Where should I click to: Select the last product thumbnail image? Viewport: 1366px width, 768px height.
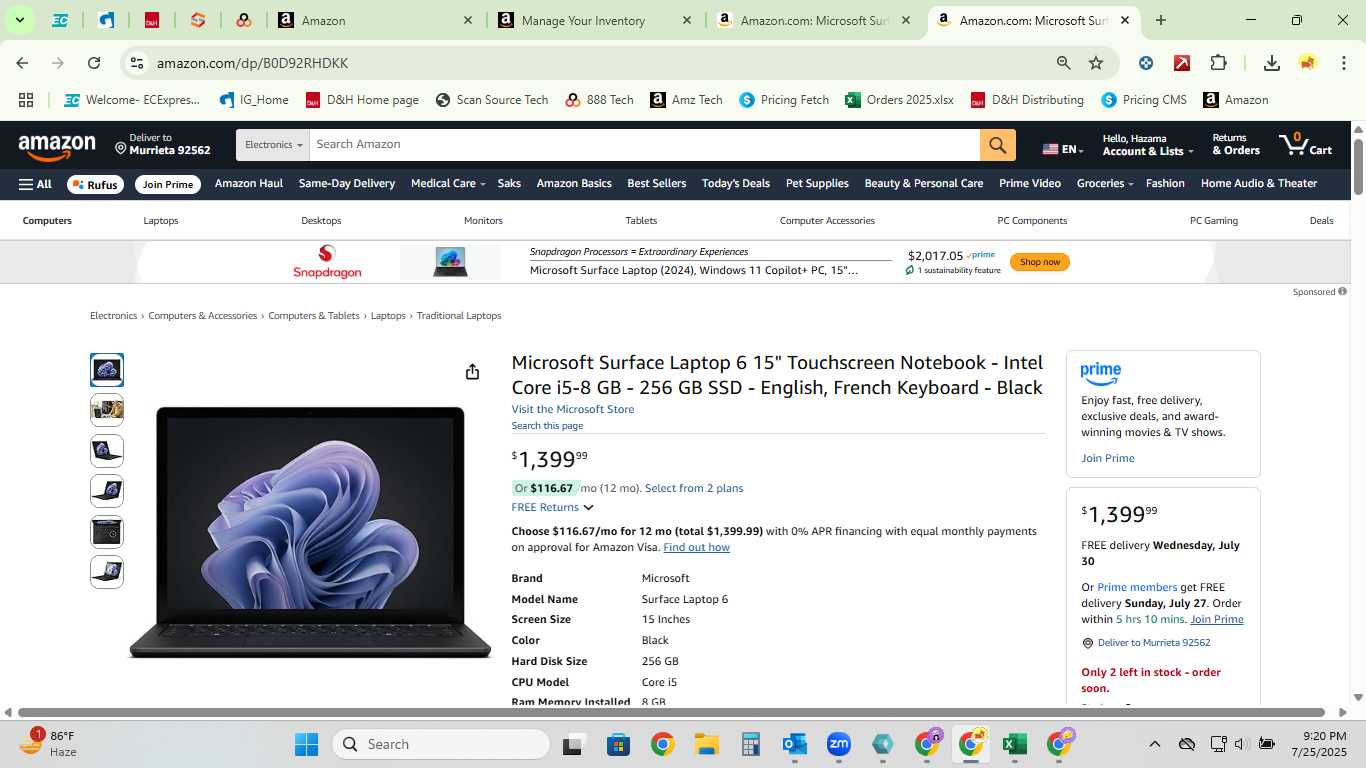pyautogui.click(x=107, y=572)
